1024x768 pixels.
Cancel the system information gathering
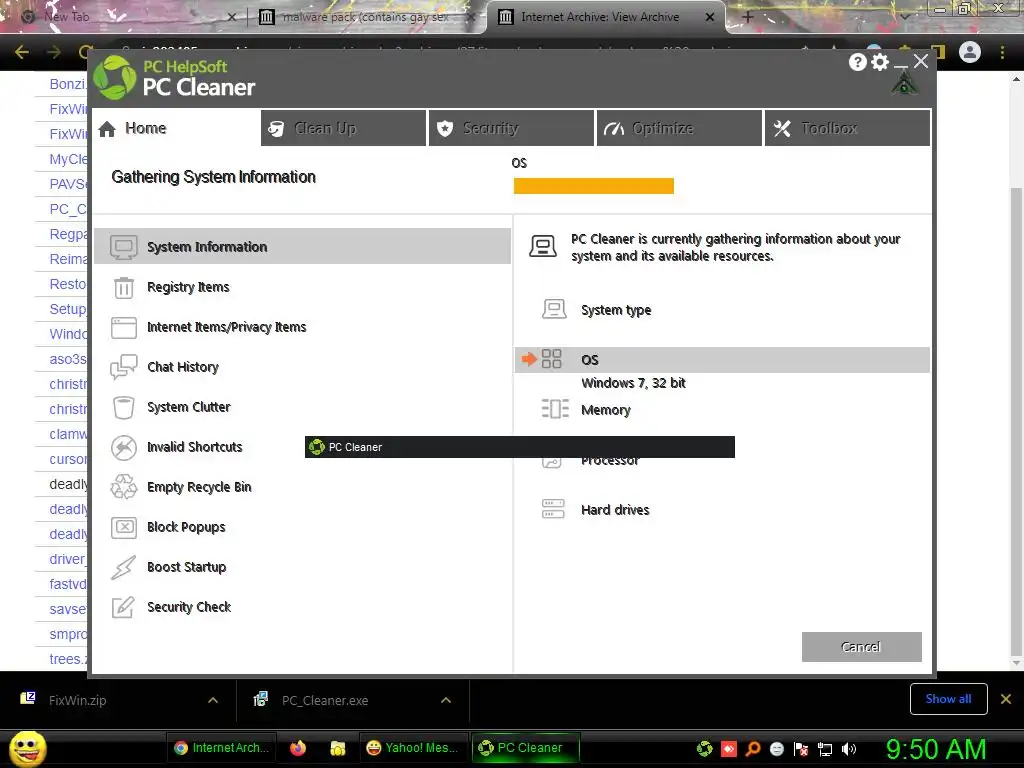tap(861, 647)
